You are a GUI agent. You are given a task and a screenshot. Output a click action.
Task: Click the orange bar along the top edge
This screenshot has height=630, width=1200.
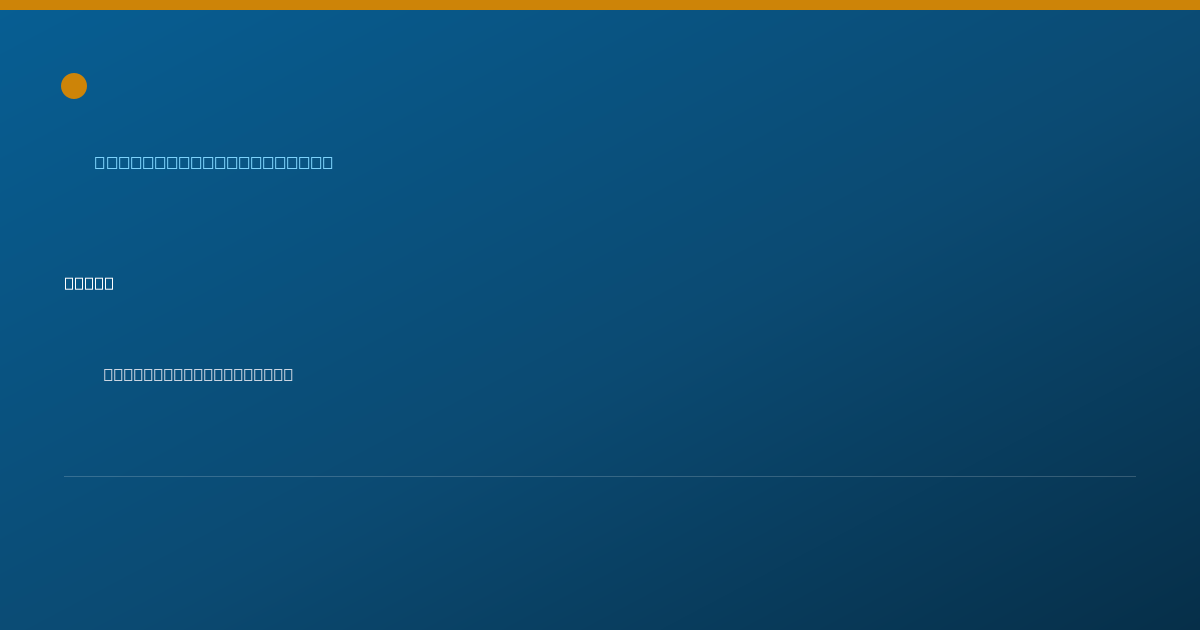pos(600,5)
